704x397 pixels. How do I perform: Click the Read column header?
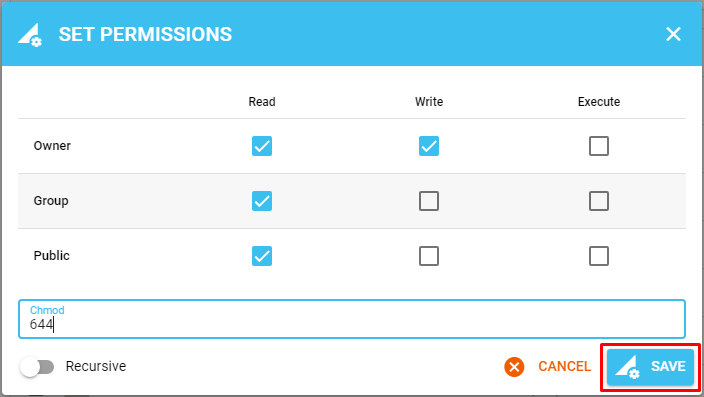[262, 101]
